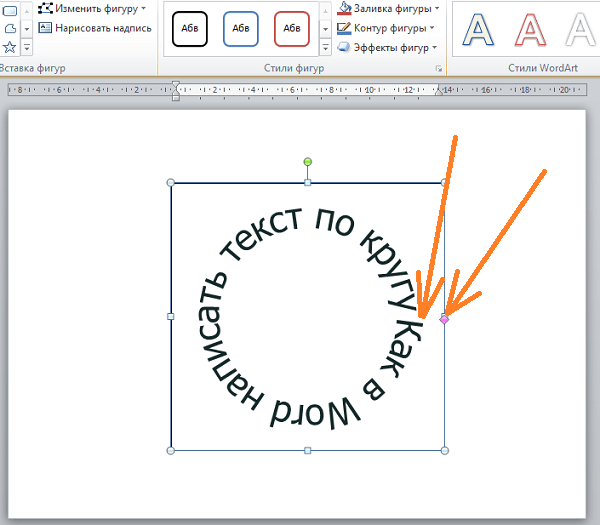Expand the shape styles gallery more button

pyautogui.click(x=325, y=47)
